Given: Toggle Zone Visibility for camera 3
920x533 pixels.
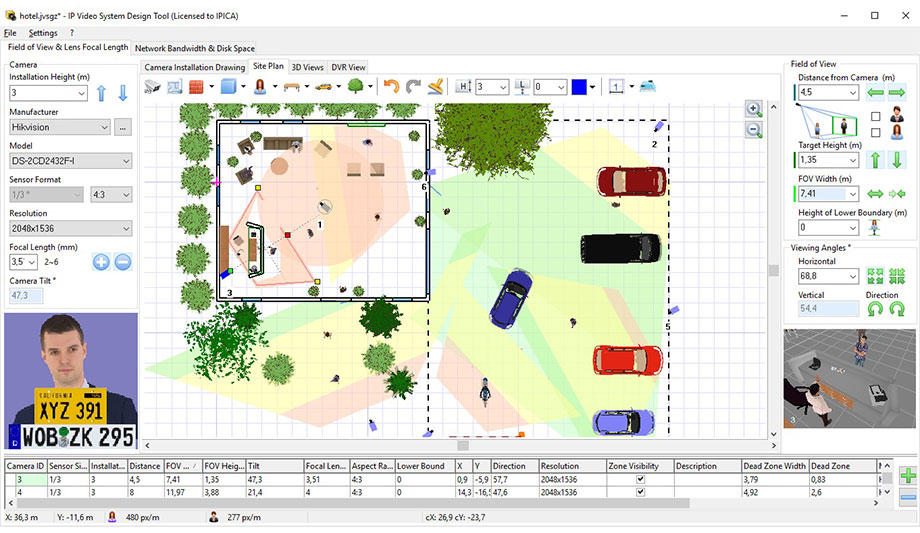Looking at the screenshot, I should coord(640,479).
